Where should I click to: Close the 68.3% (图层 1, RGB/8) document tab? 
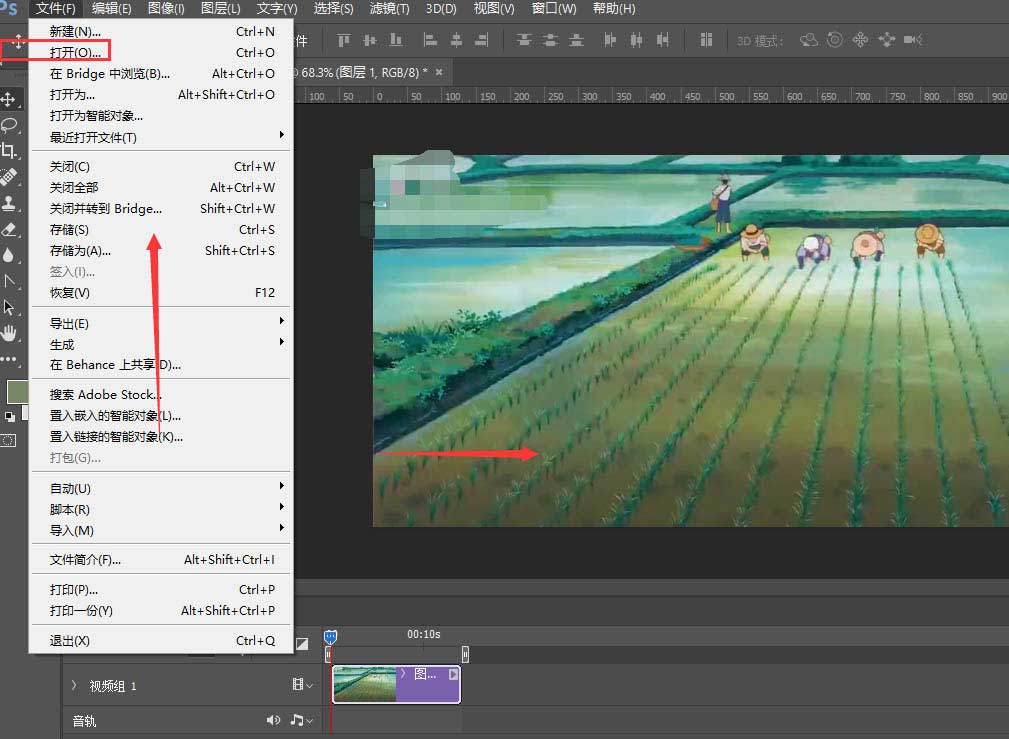[x=439, y=72]
